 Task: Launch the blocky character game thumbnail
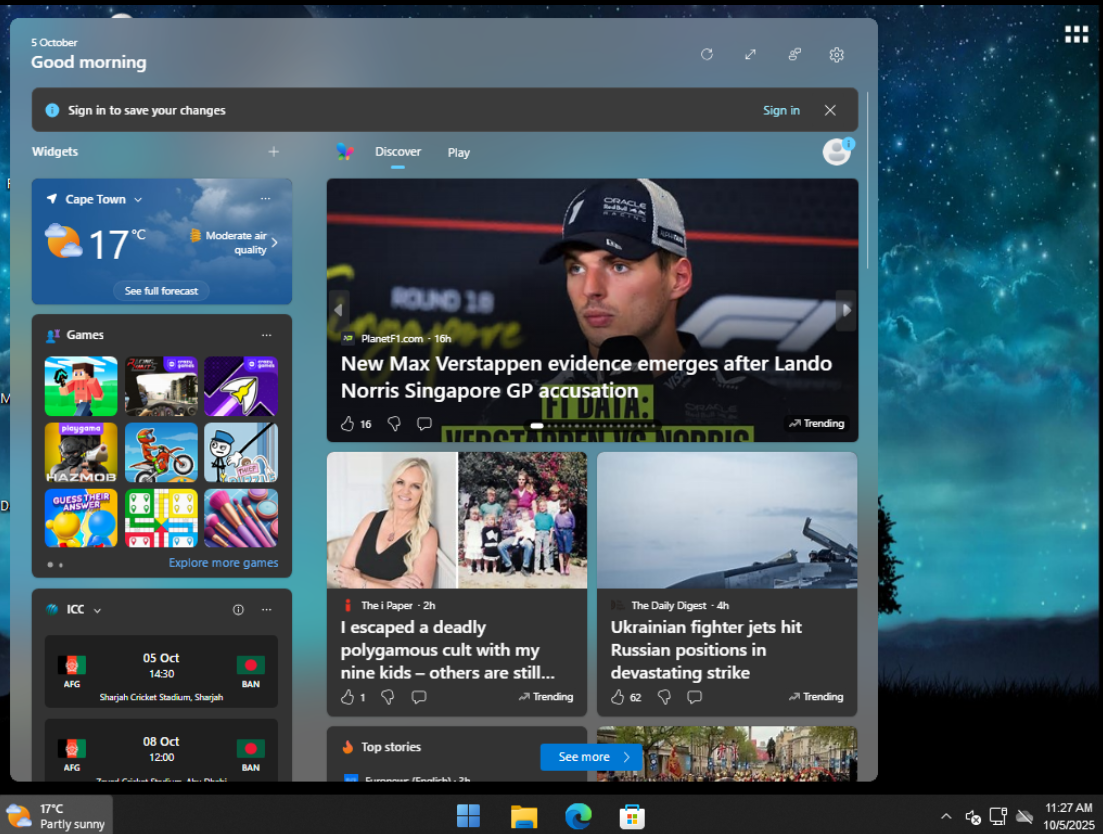tap(81, 386)
